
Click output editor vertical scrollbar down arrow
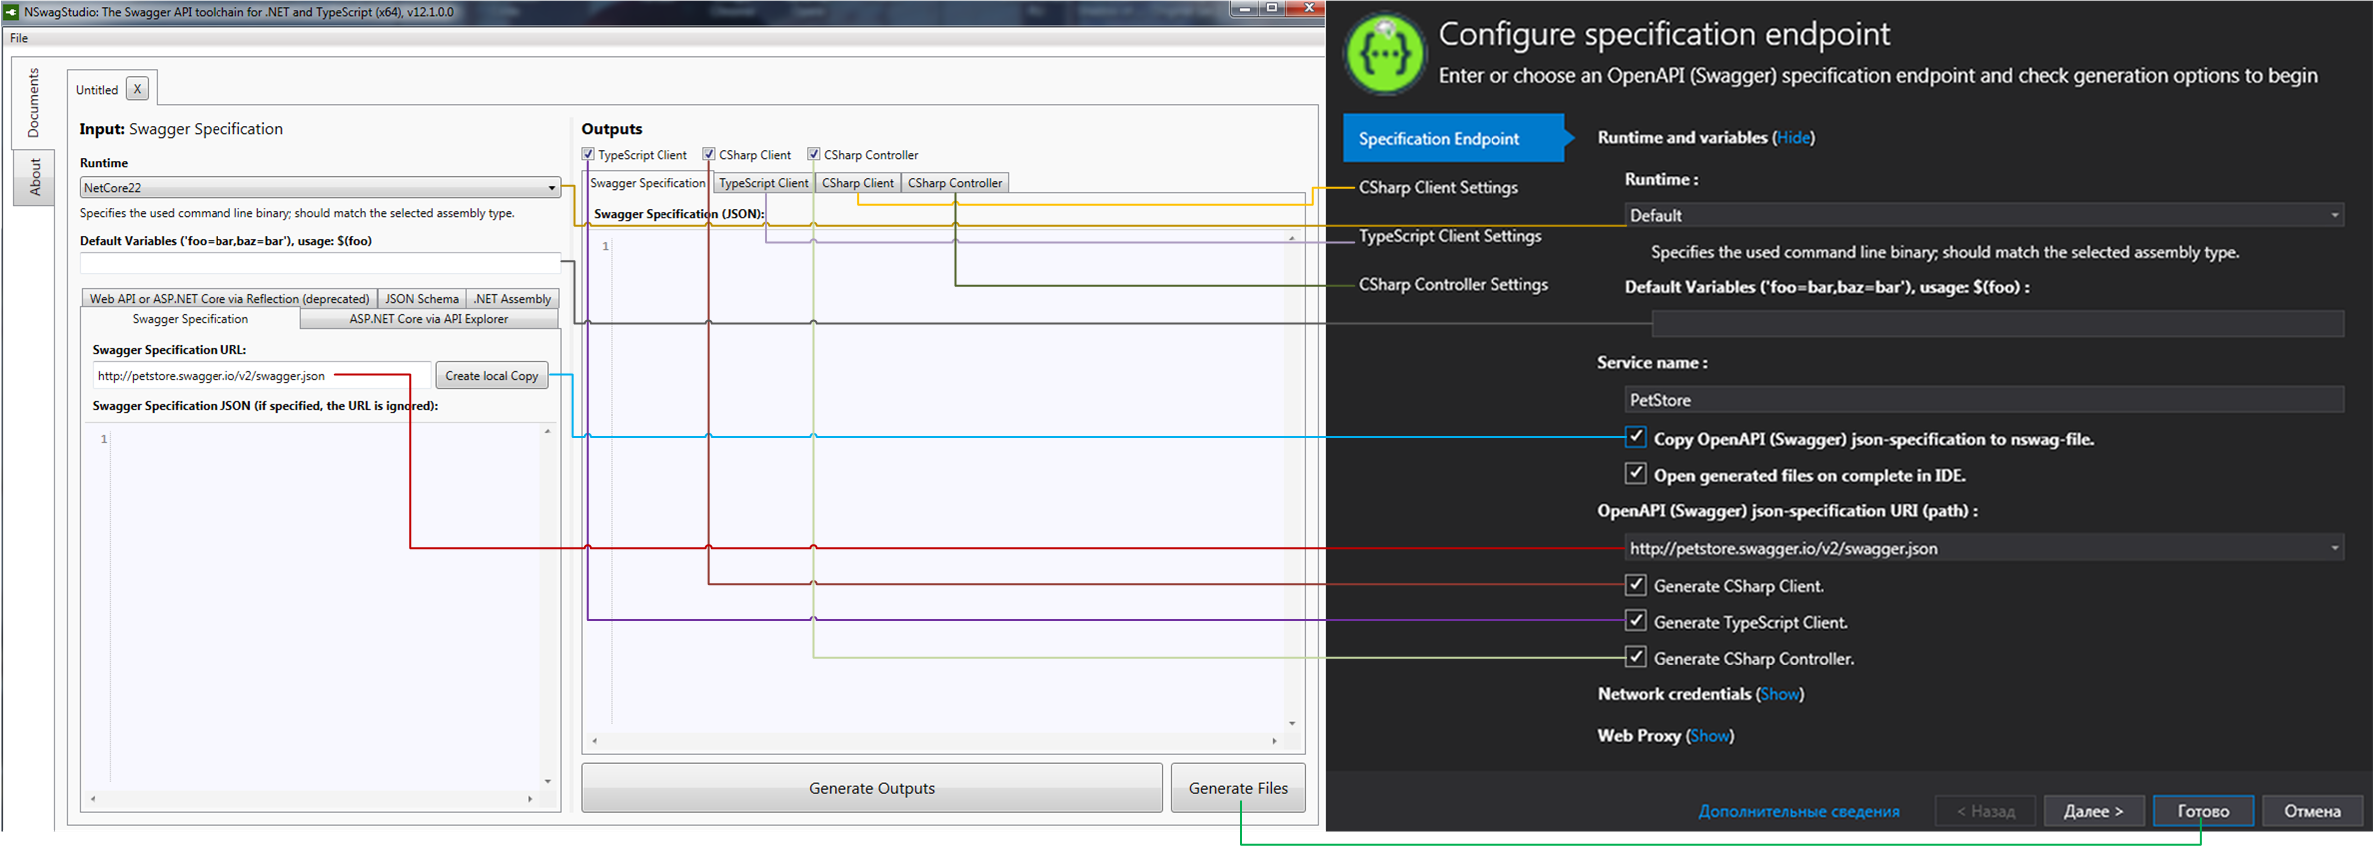[x=1292, y=723]
